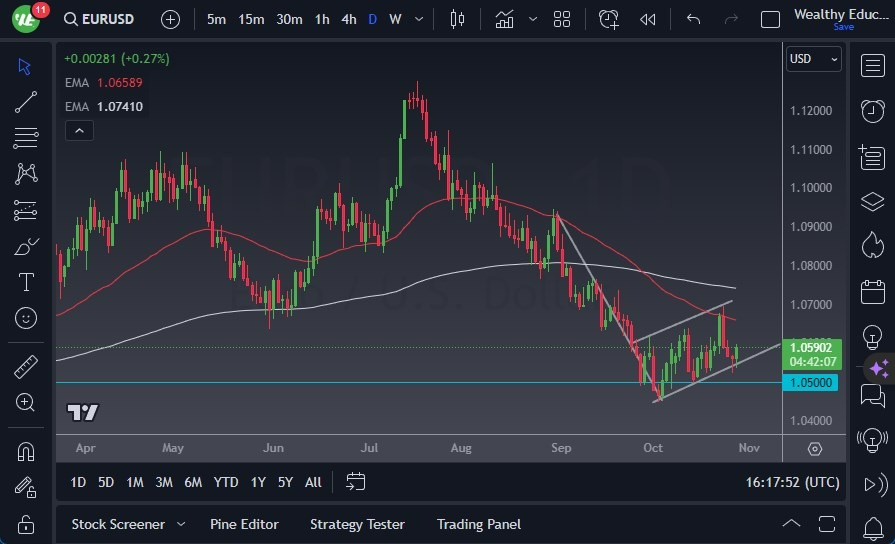This screenshot has height=544, width=895.
Task: Set date range to All
Action: coord(313,482)
